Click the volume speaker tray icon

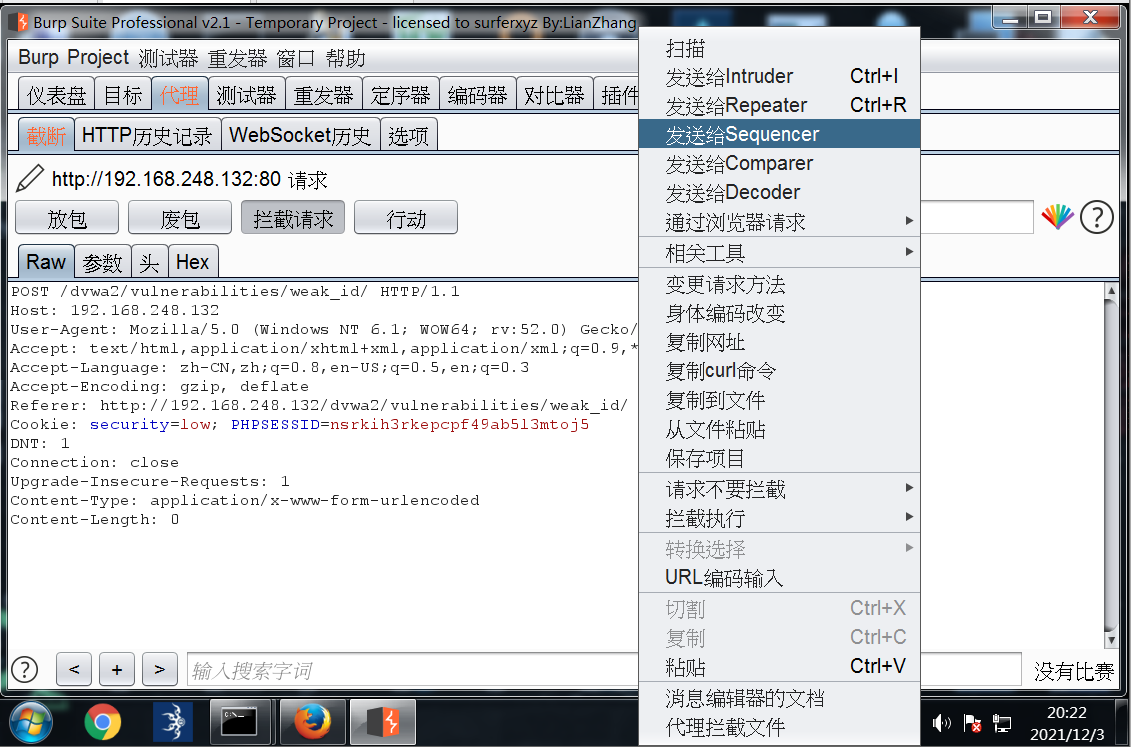[x=941, y=722]
